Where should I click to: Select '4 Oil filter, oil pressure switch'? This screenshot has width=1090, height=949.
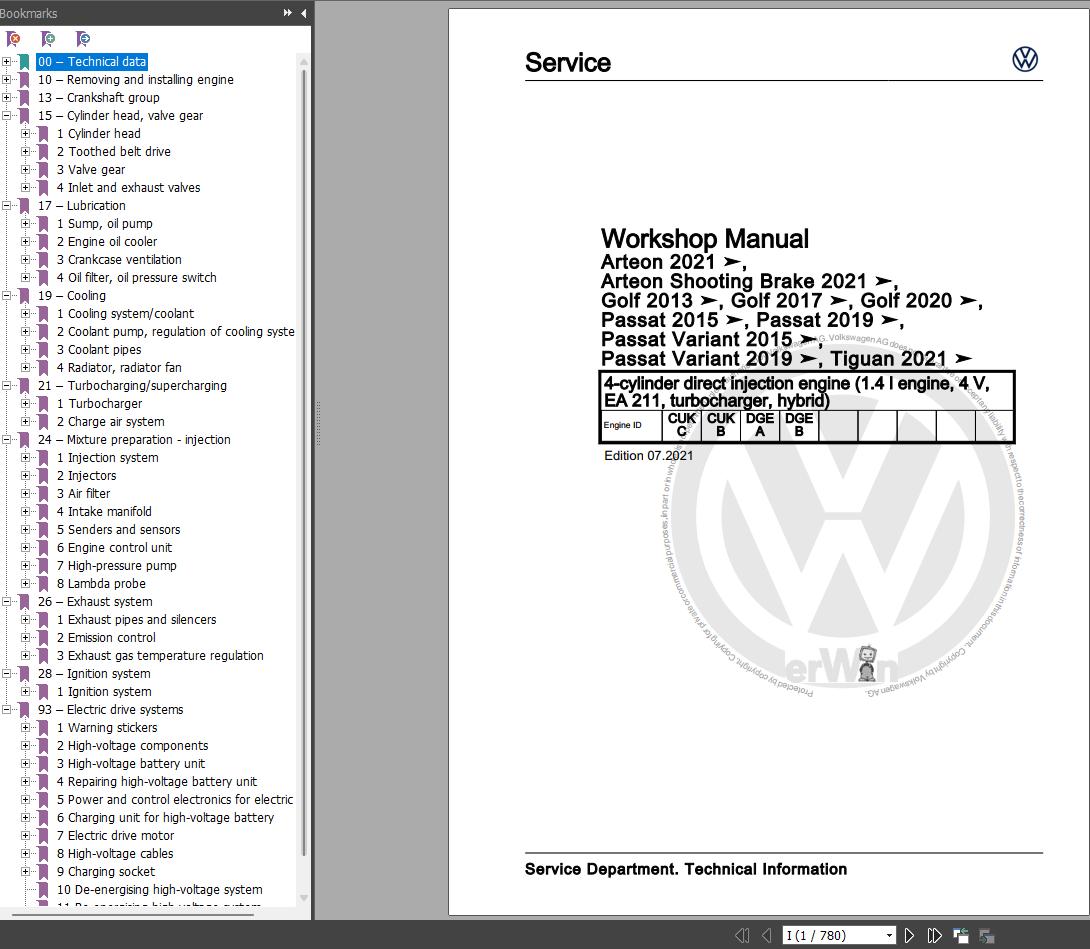(x=136, y=278)
